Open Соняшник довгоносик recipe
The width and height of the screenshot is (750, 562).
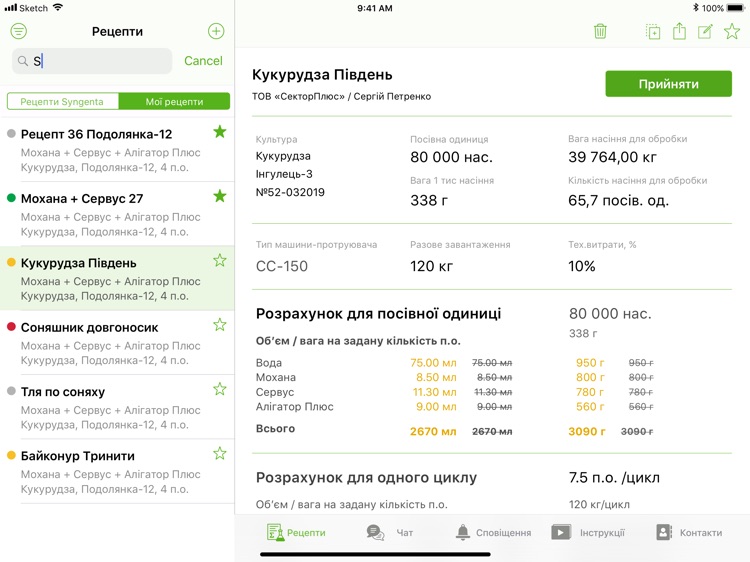click(117, 343)
